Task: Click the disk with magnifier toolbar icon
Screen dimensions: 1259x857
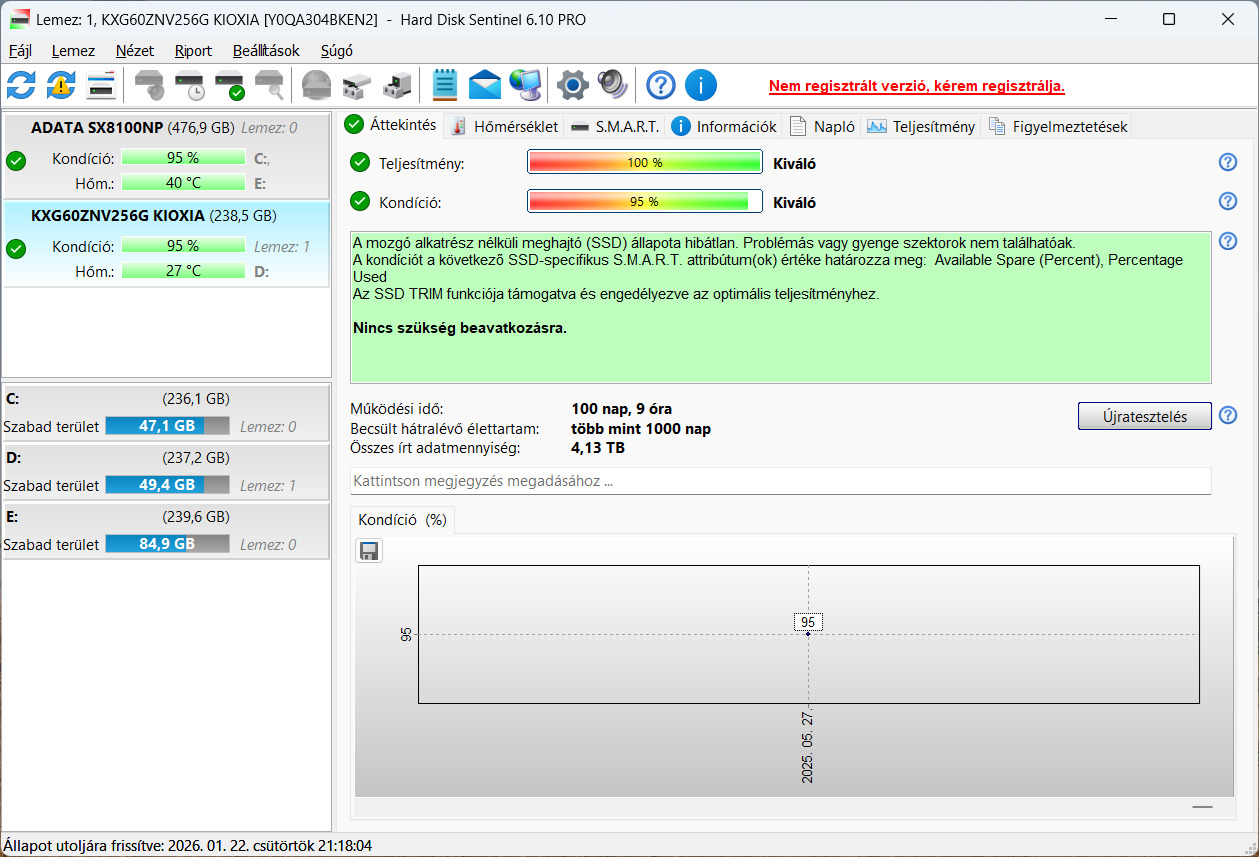Action: [269, 85]
